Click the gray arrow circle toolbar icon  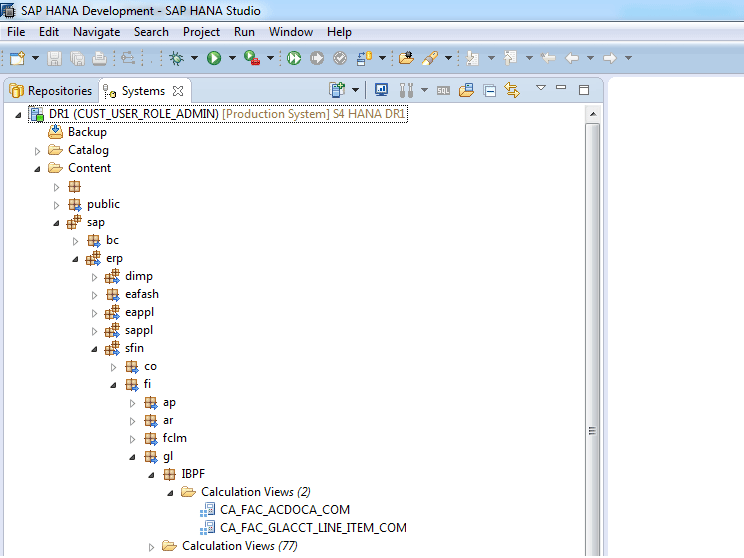(x=317, y=58)
